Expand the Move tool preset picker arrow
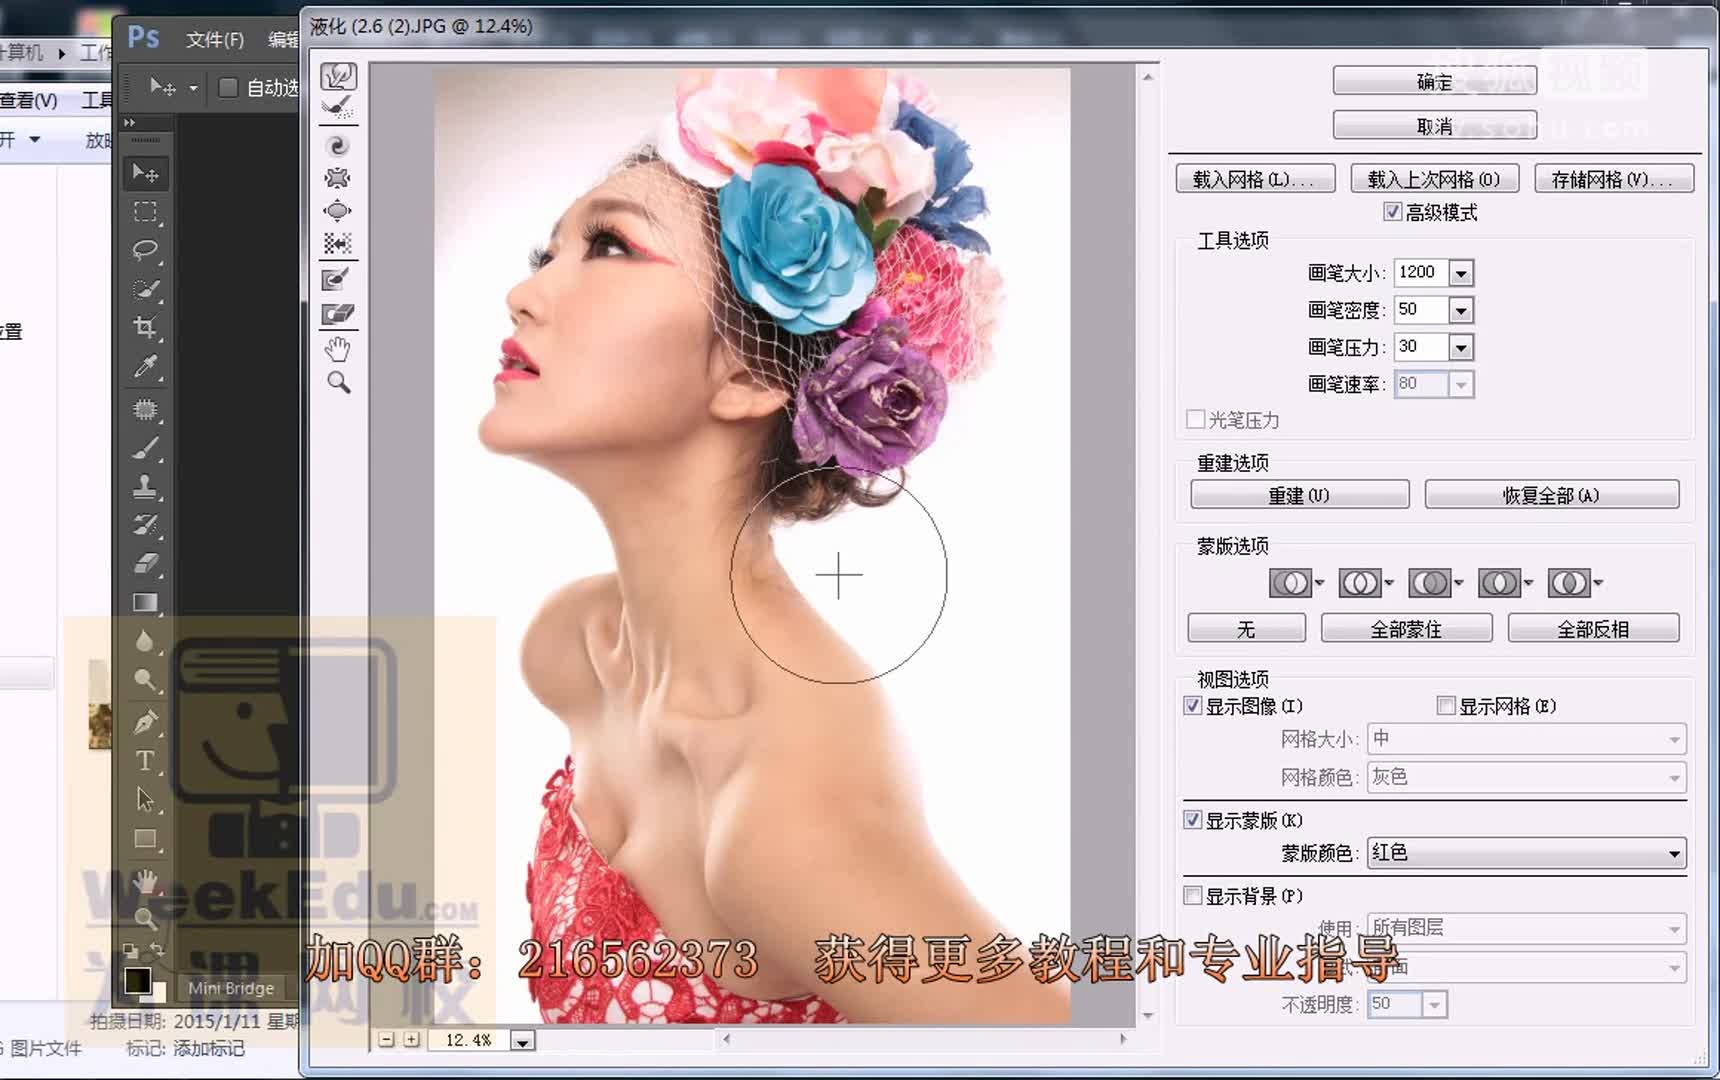Screen dimensions: 1720x1080 click(193, 88)
